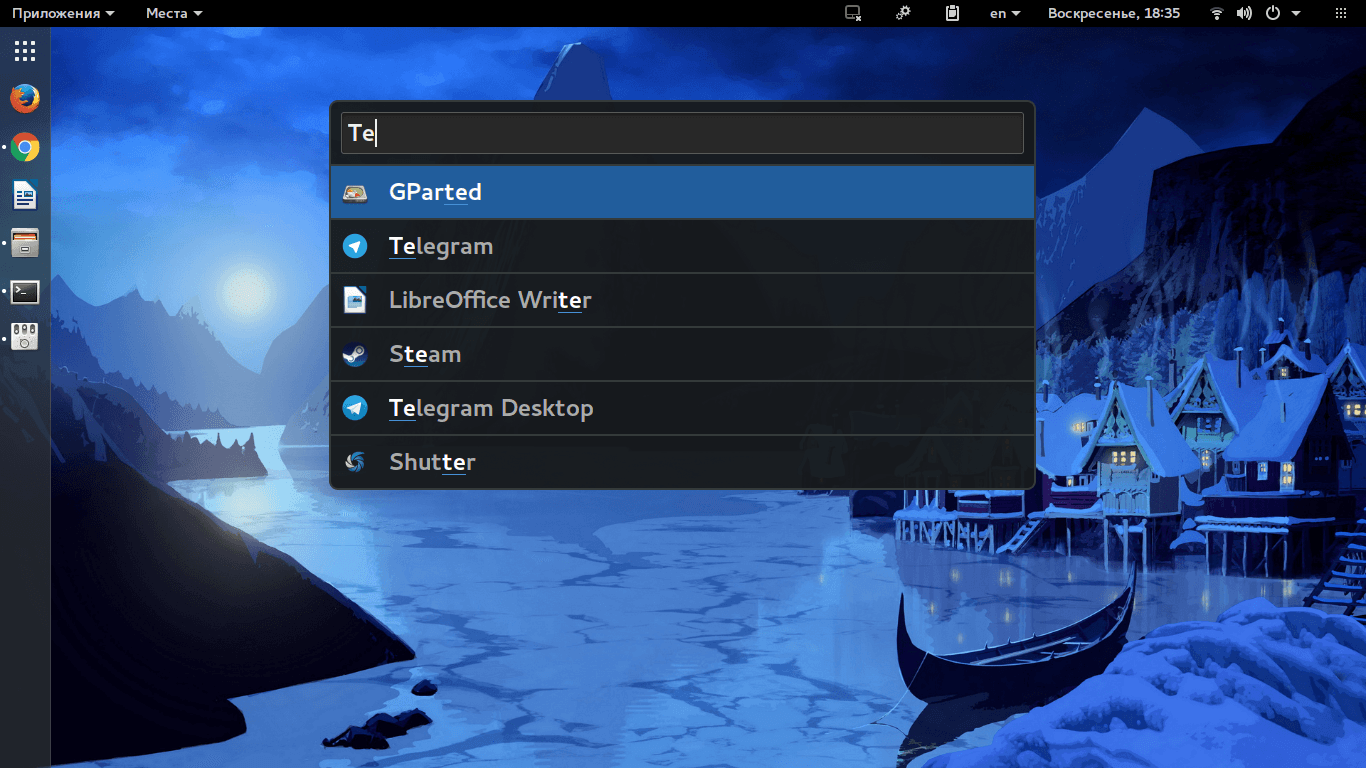Select the Telegram Desktop search result
1366x768 pixels.
click(682, 408)
